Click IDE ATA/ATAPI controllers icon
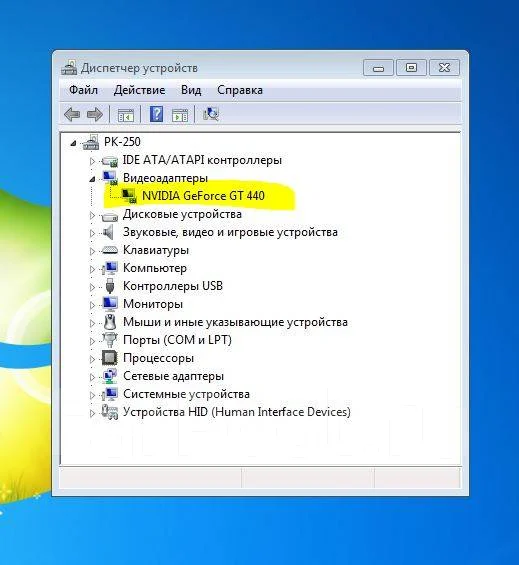This screenshot has width=519, height=565. pos(110,161)
